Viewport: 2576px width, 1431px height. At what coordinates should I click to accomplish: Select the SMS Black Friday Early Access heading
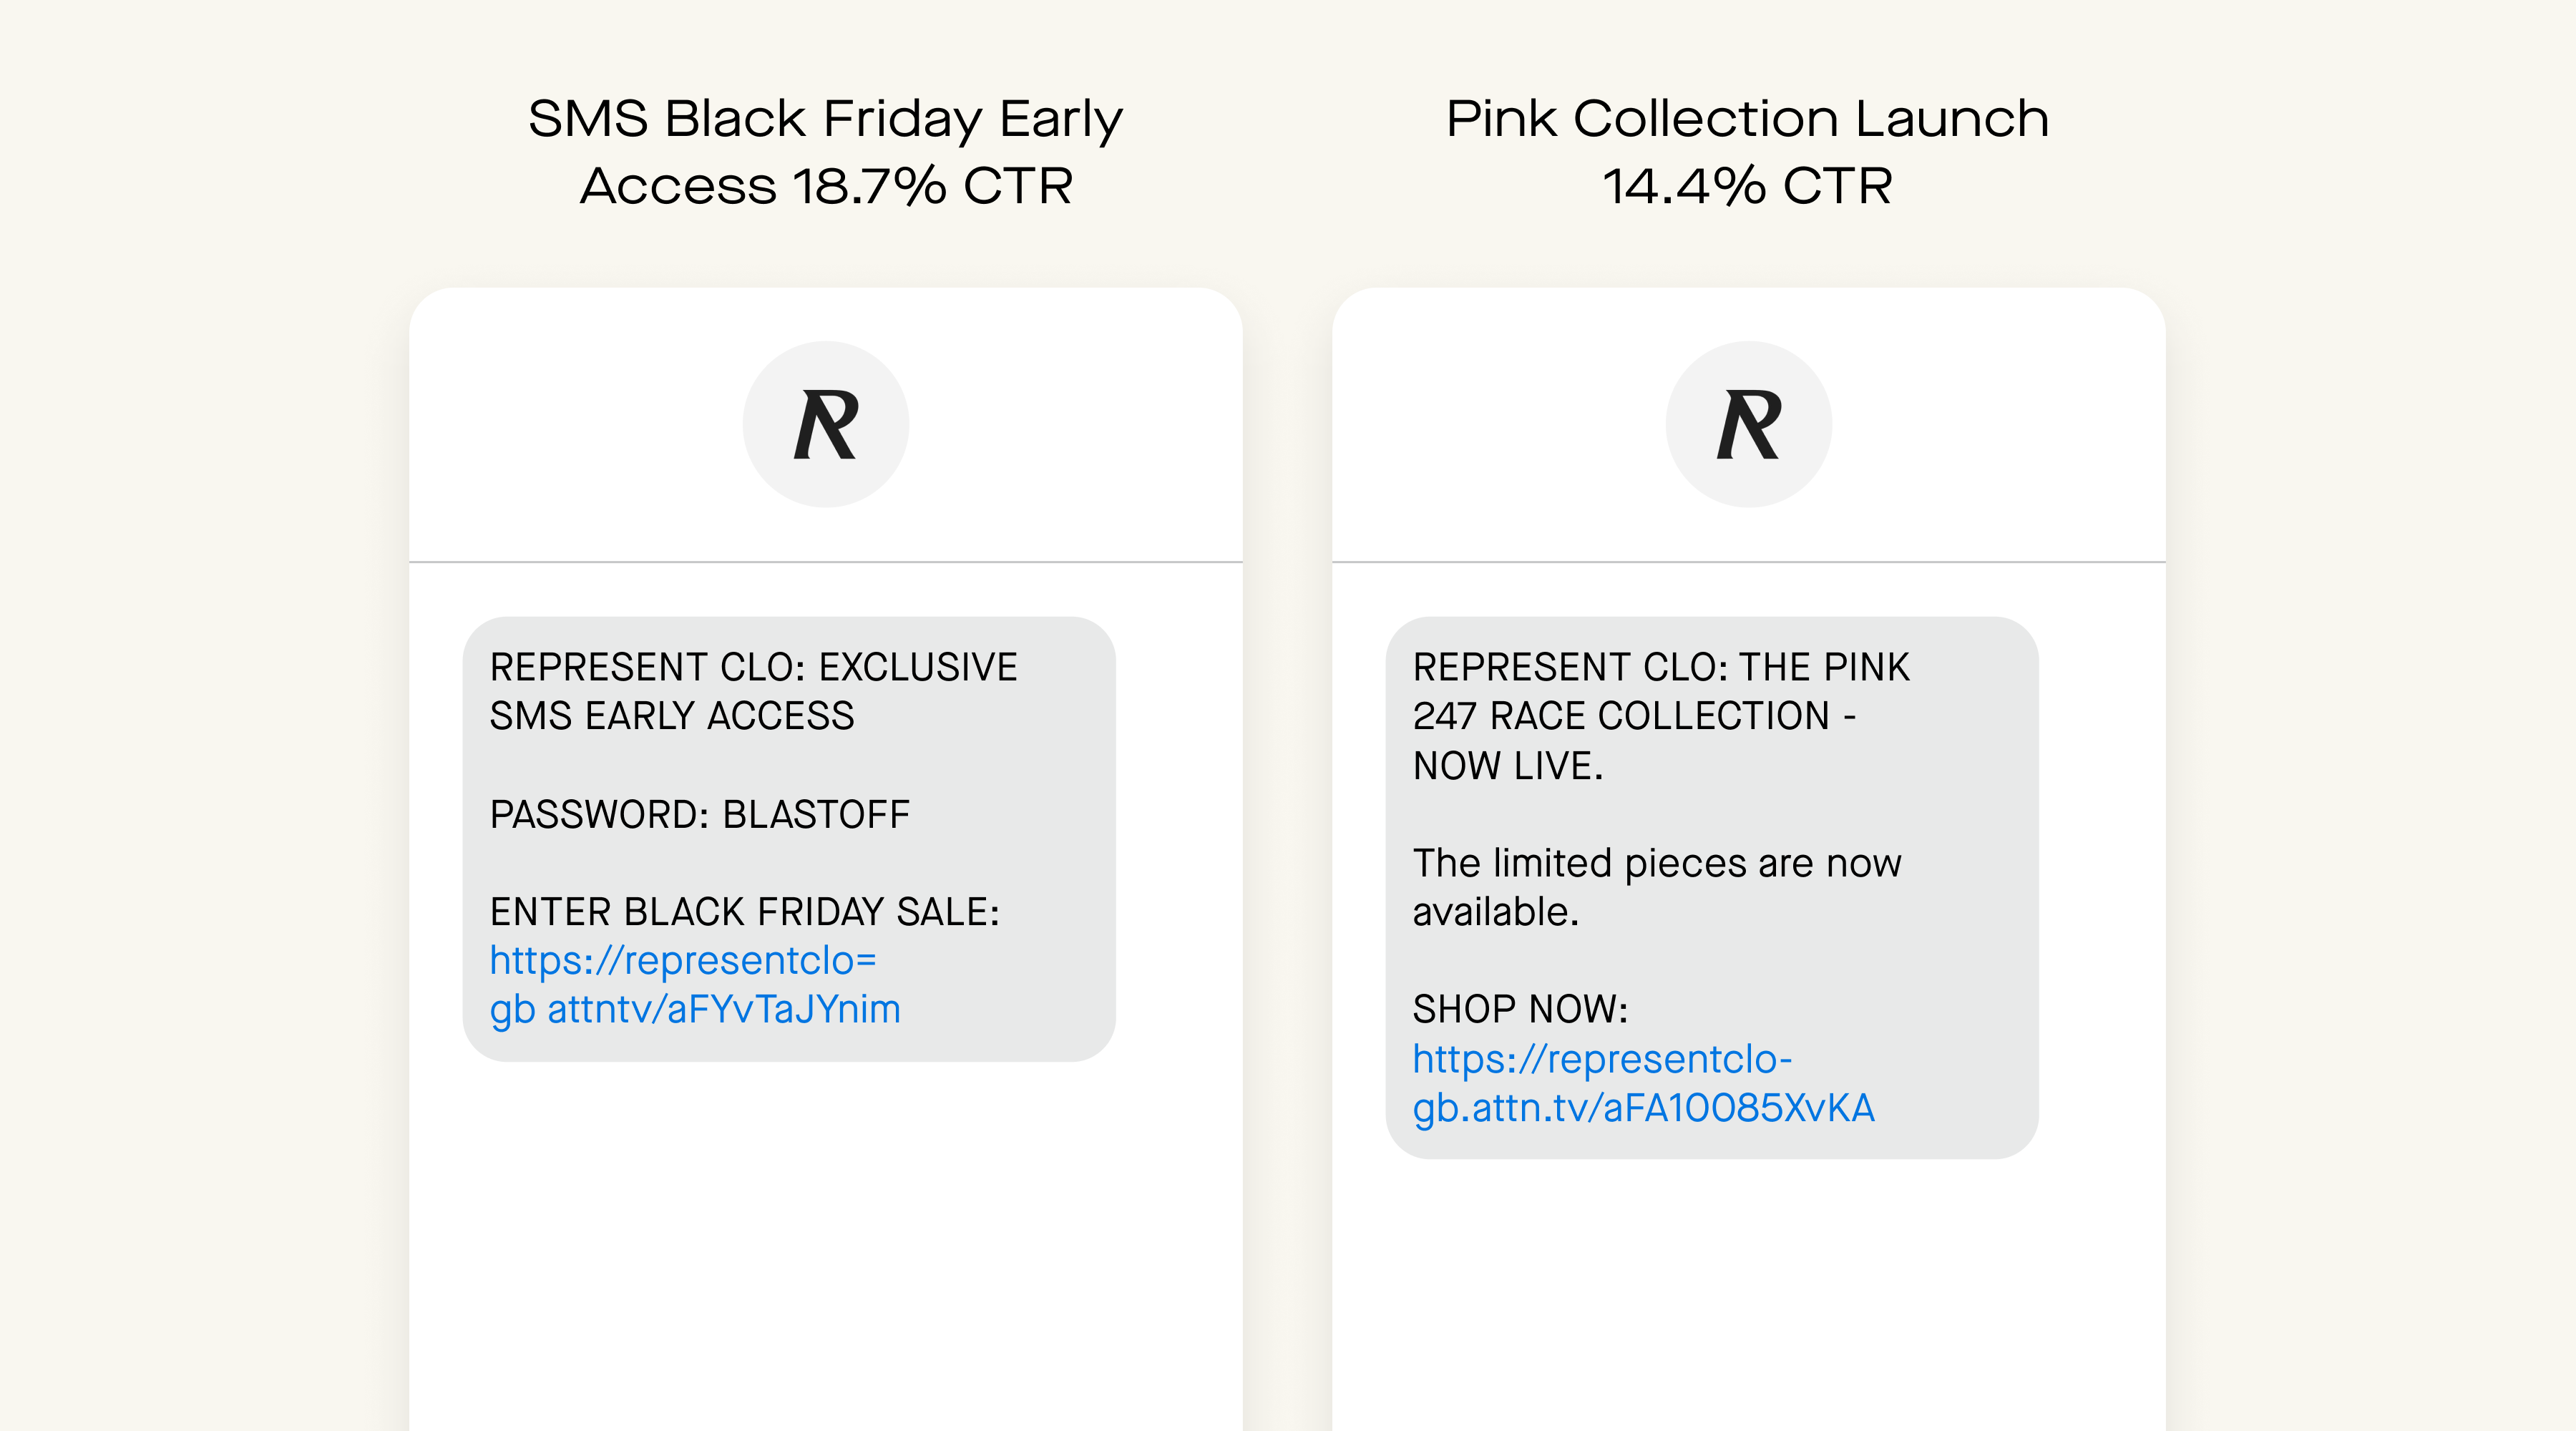[825, 152]
